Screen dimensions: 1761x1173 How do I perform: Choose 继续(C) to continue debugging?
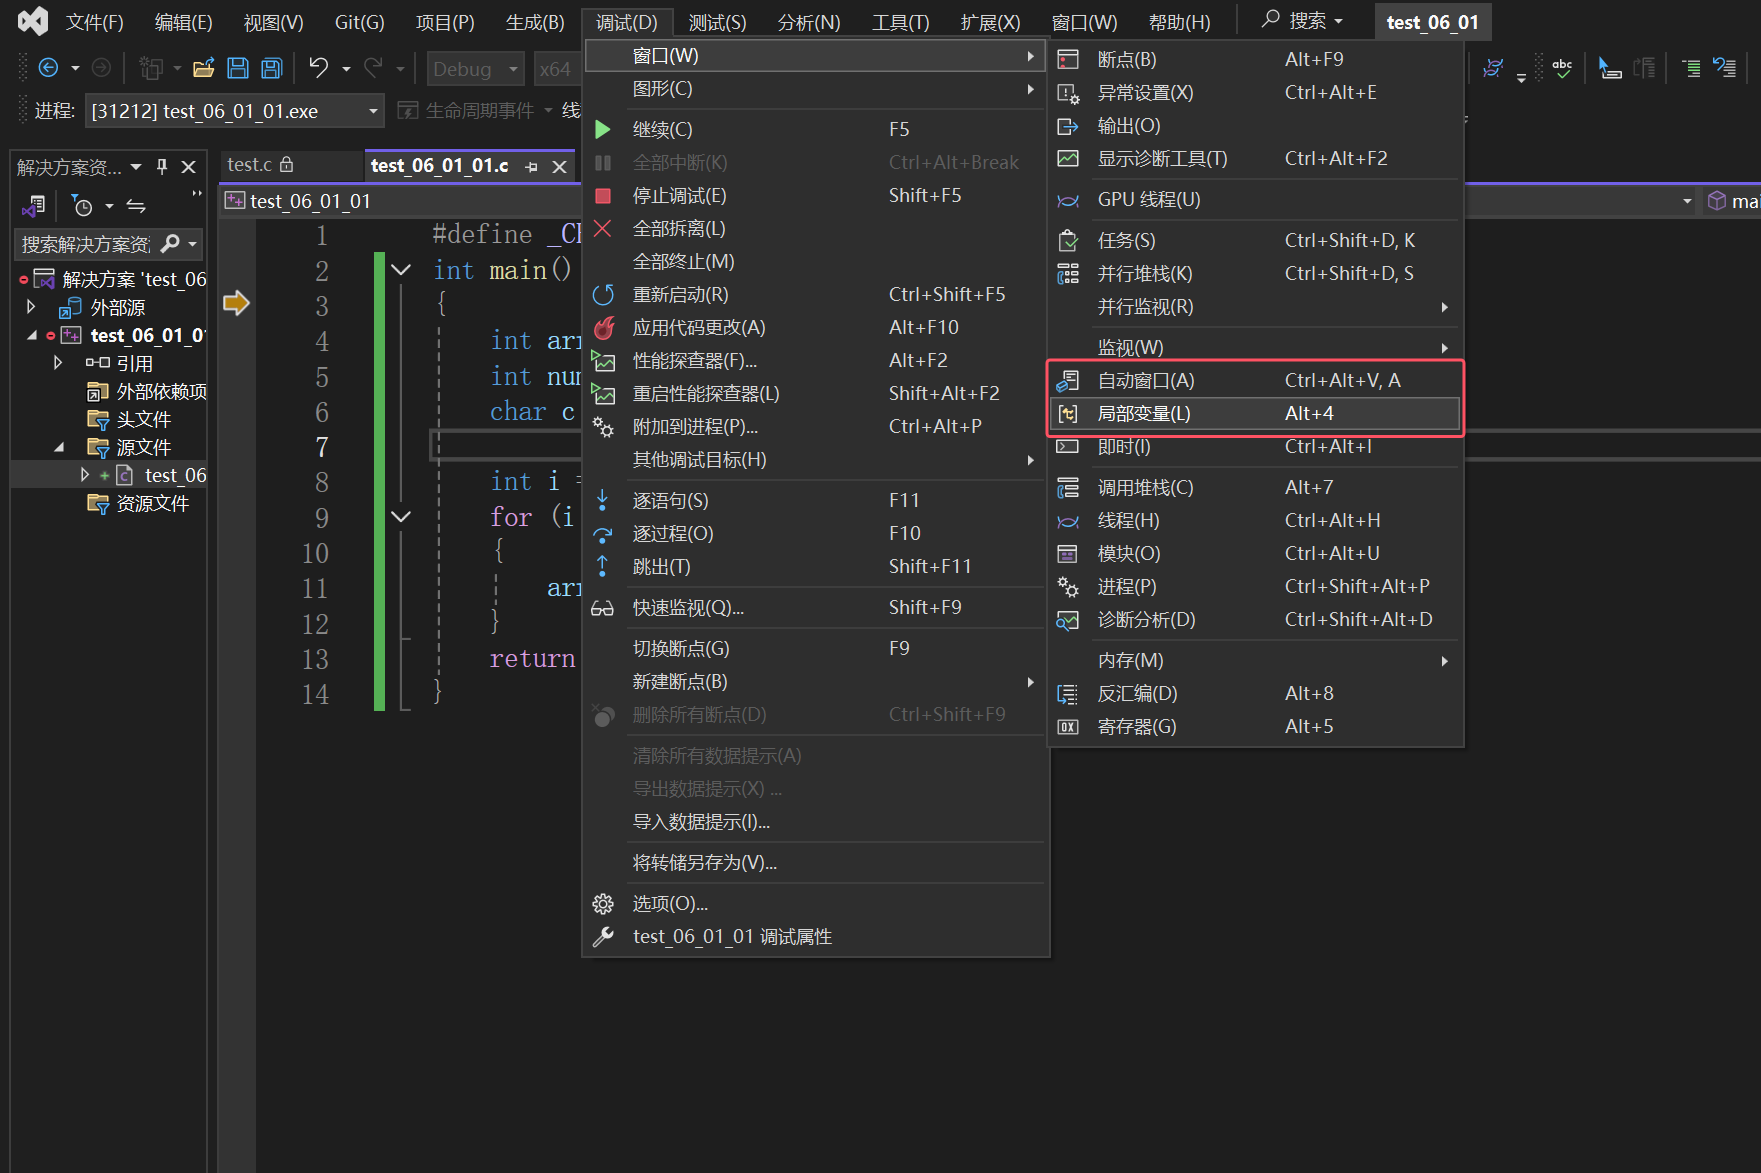[816, 129]
